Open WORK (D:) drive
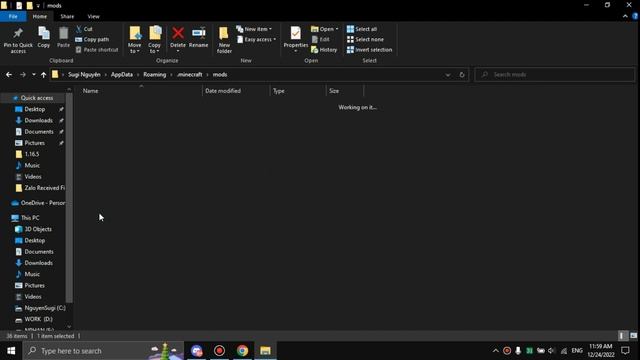 point(38,319)
